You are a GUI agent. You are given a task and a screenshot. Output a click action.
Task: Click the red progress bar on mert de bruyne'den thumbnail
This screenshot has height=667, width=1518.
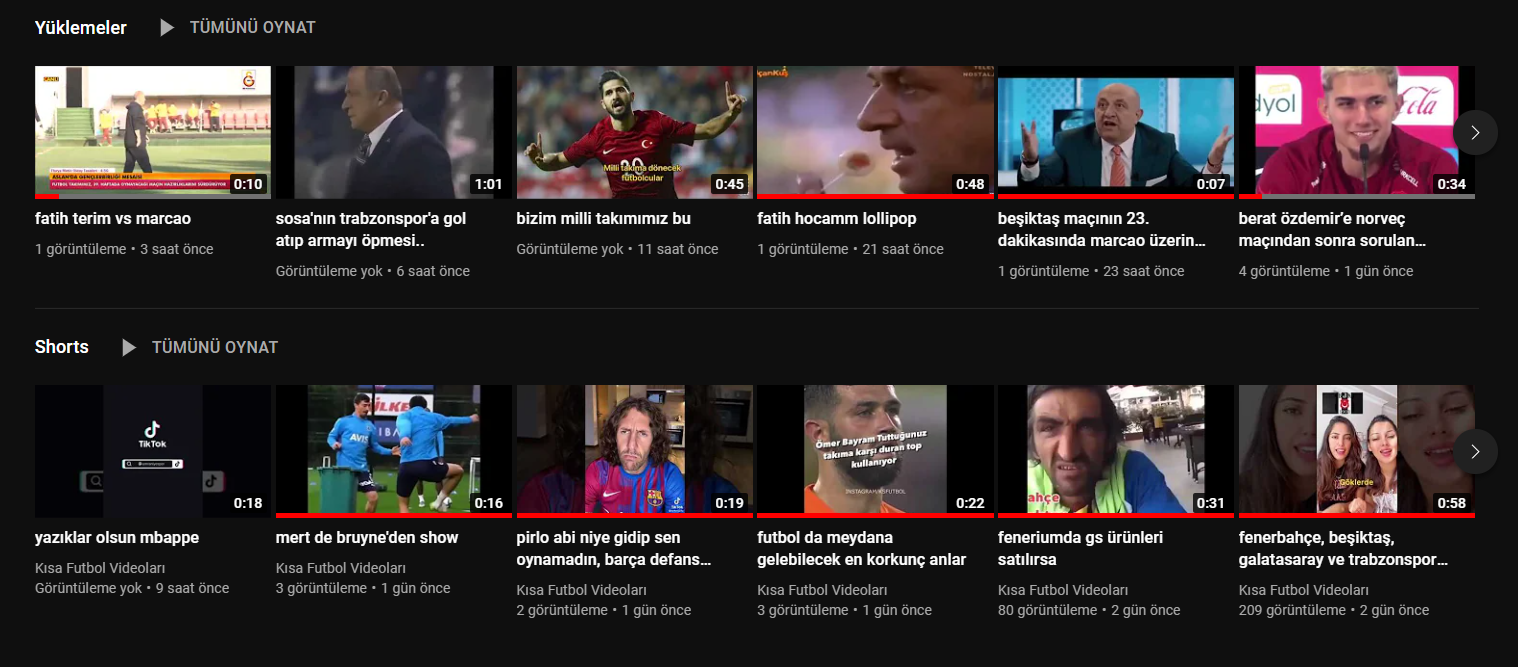click(x=394, y=516)
